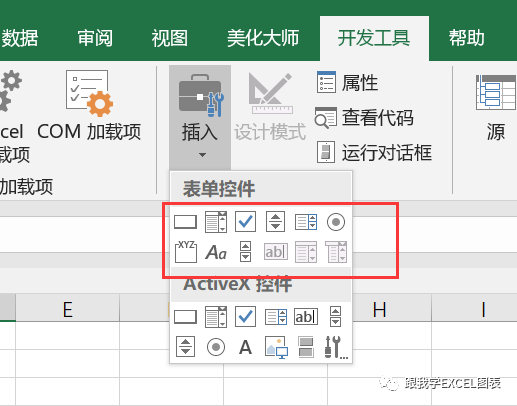The image size is (517, 406).
Task: Insert an ActiveX Spin Button
Action: [x=185, y=347]
